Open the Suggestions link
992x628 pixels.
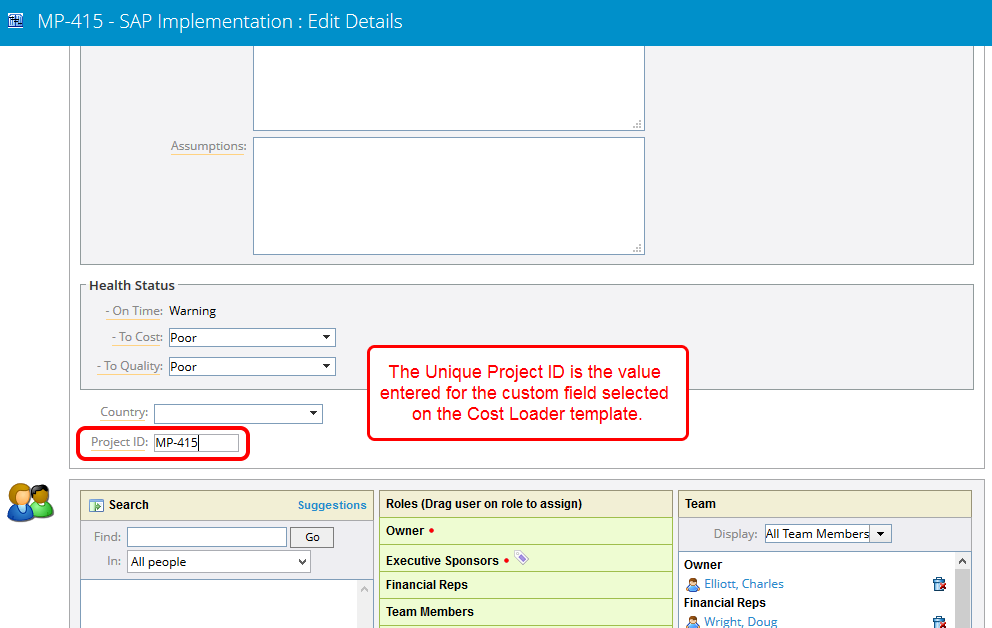332,505
